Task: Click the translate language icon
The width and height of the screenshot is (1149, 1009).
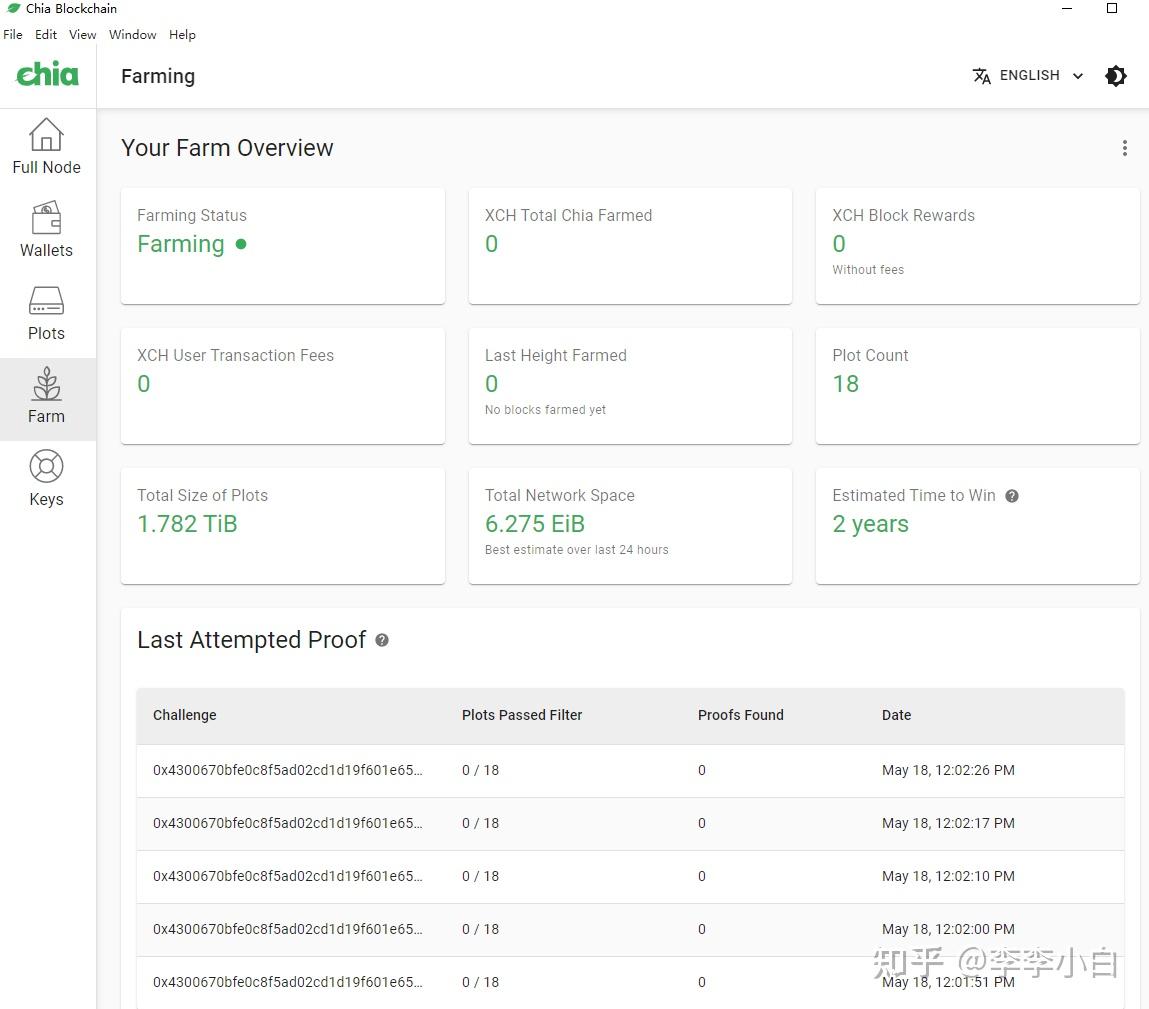Action: 982,76
